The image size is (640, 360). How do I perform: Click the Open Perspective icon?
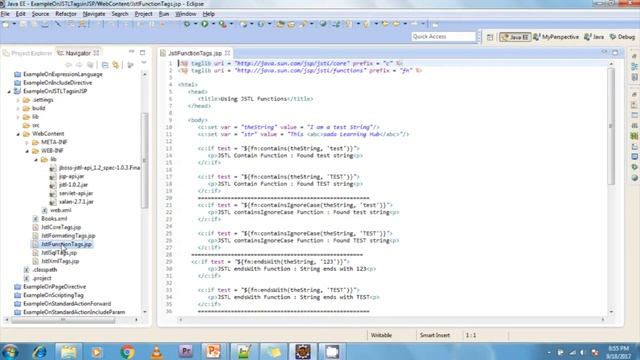click(x=490, y=37)
